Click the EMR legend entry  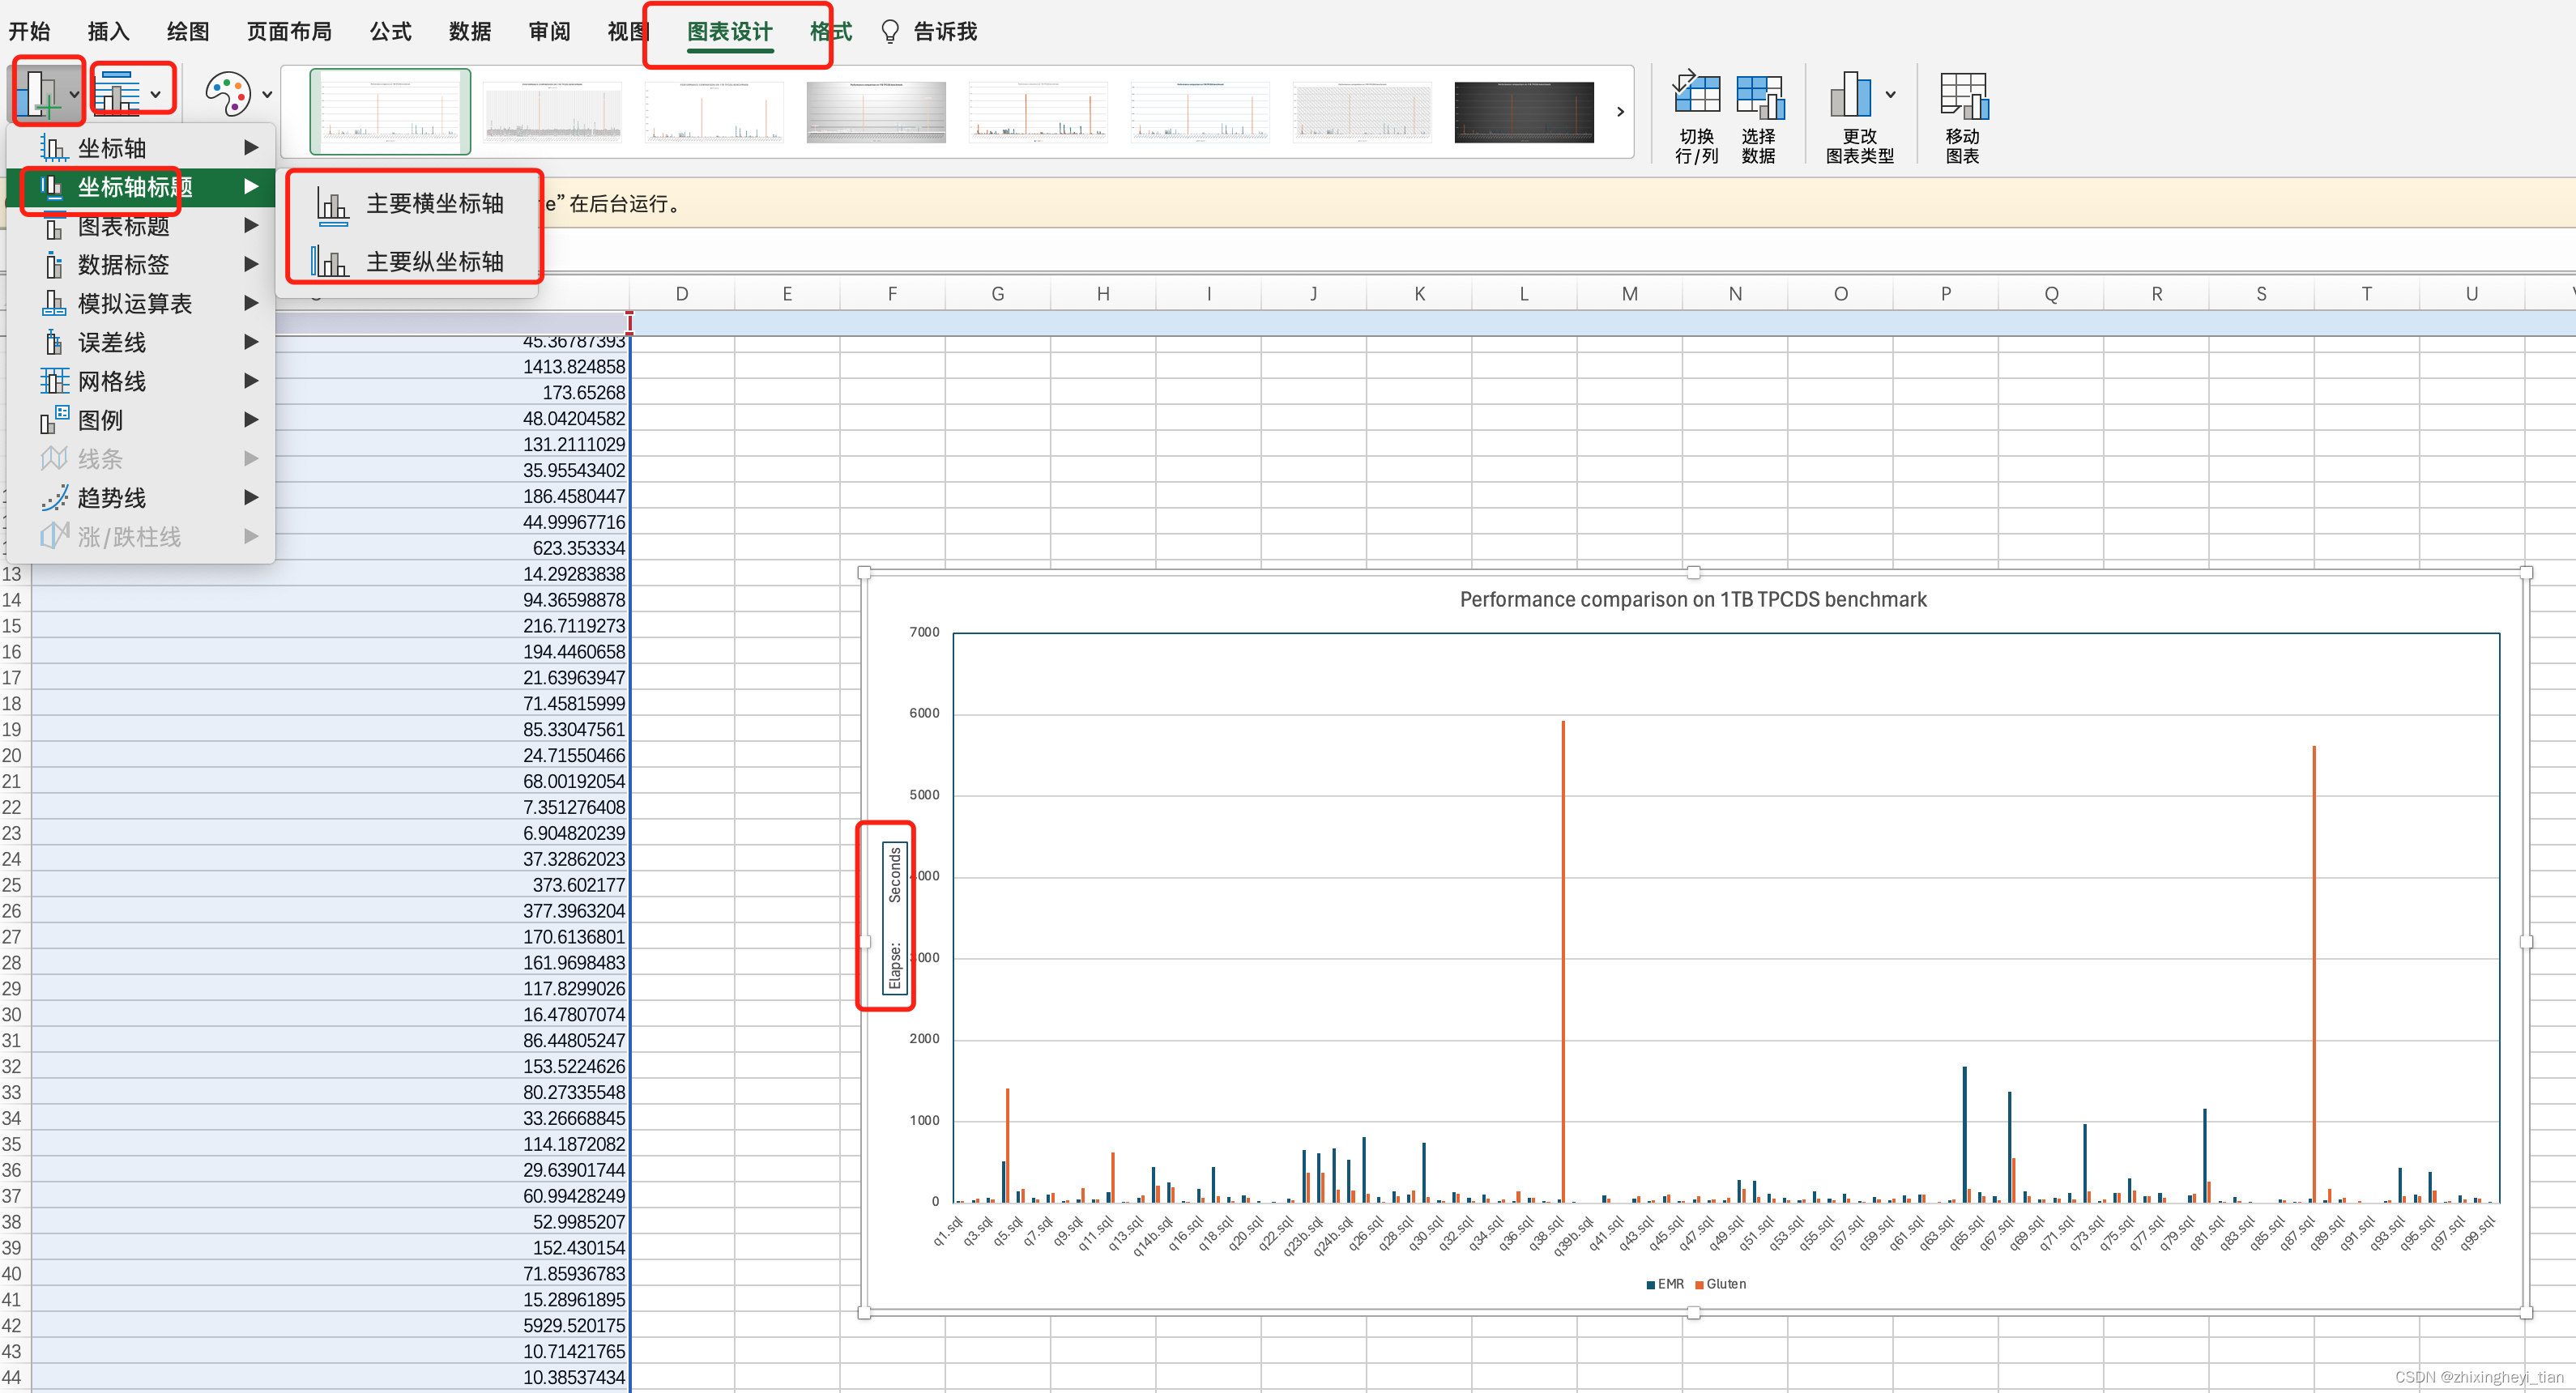tap(1665, 1284)
